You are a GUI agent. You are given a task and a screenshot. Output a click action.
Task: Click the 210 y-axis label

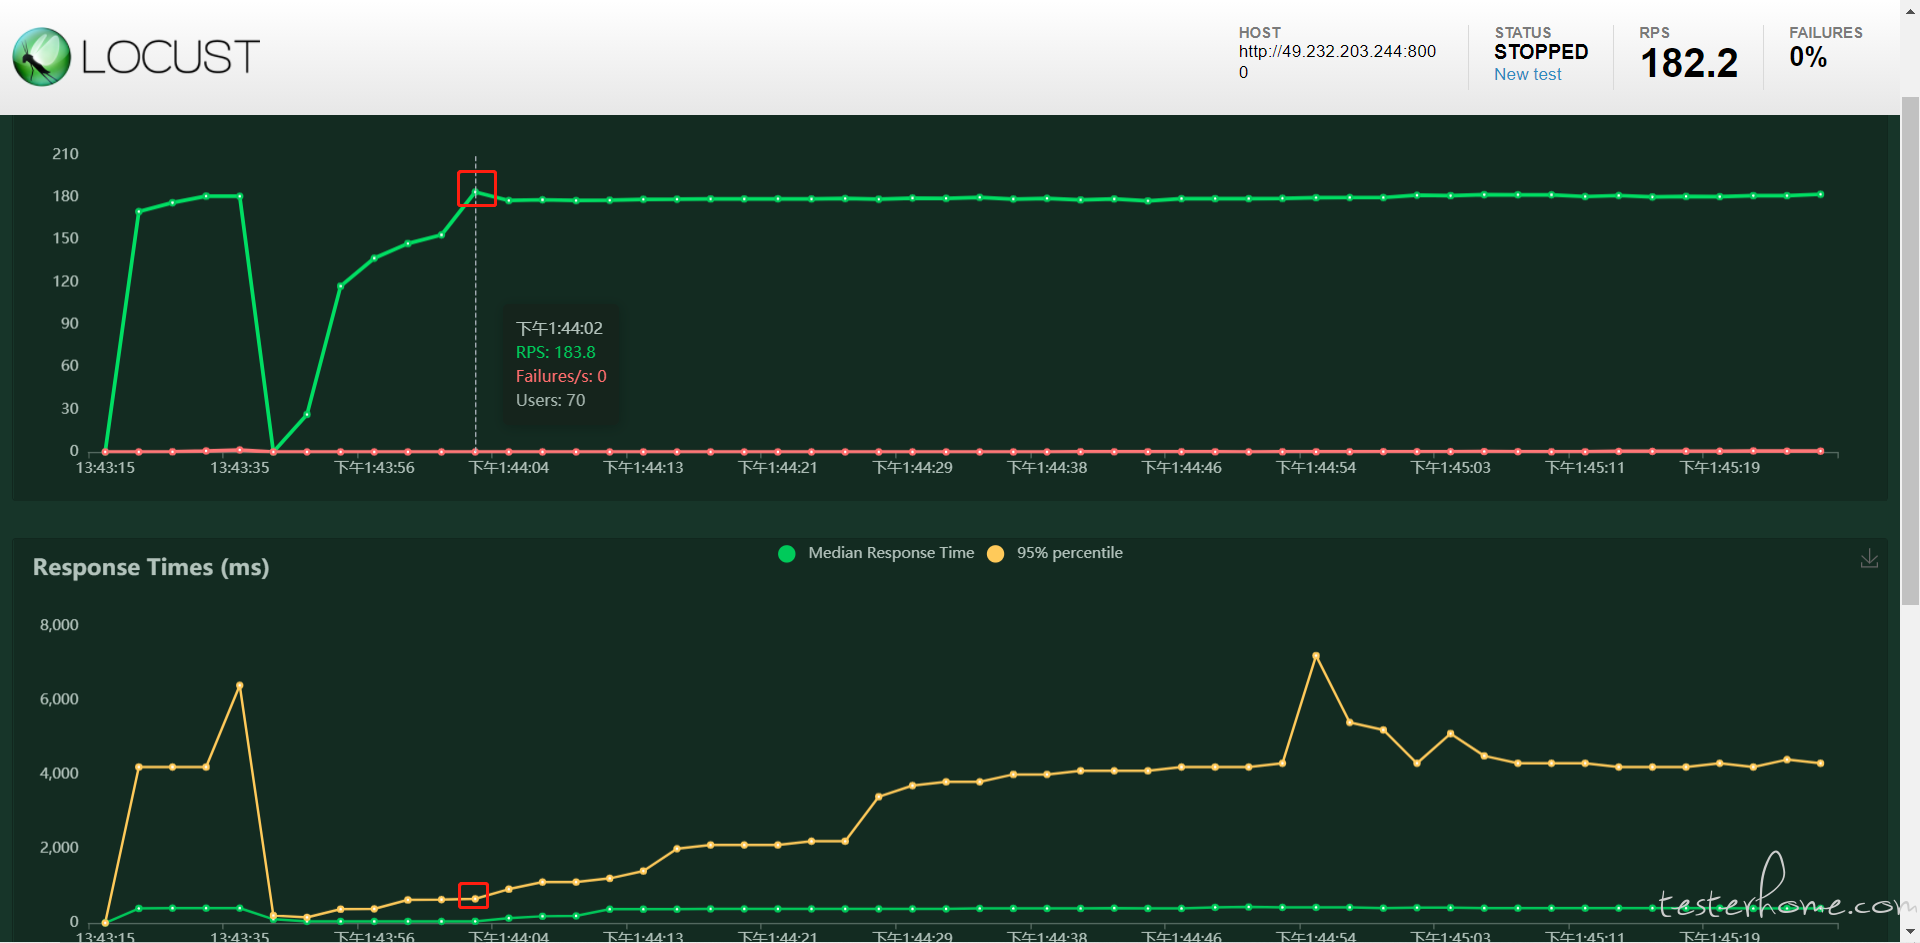click(x=65, y=154)
